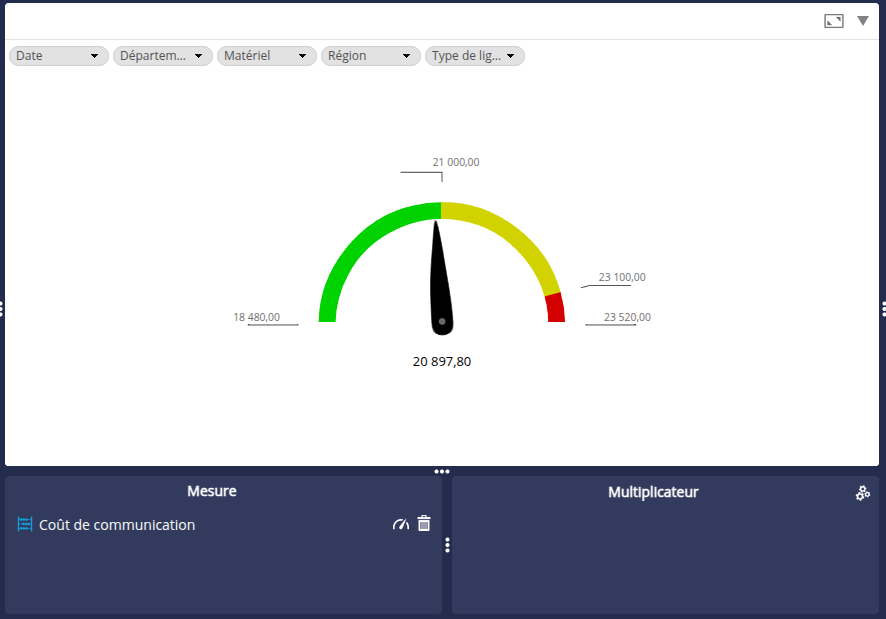Viewport: 886px width, 619px height.
Task: Click the gauge icon next to Coût de communication
Action: (x=401, y=524)
